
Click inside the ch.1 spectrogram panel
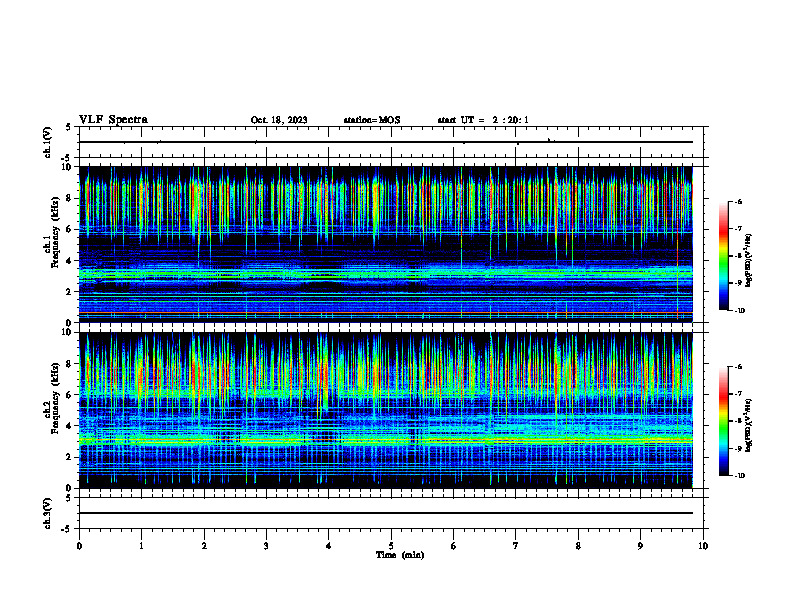tap(386, 244)
